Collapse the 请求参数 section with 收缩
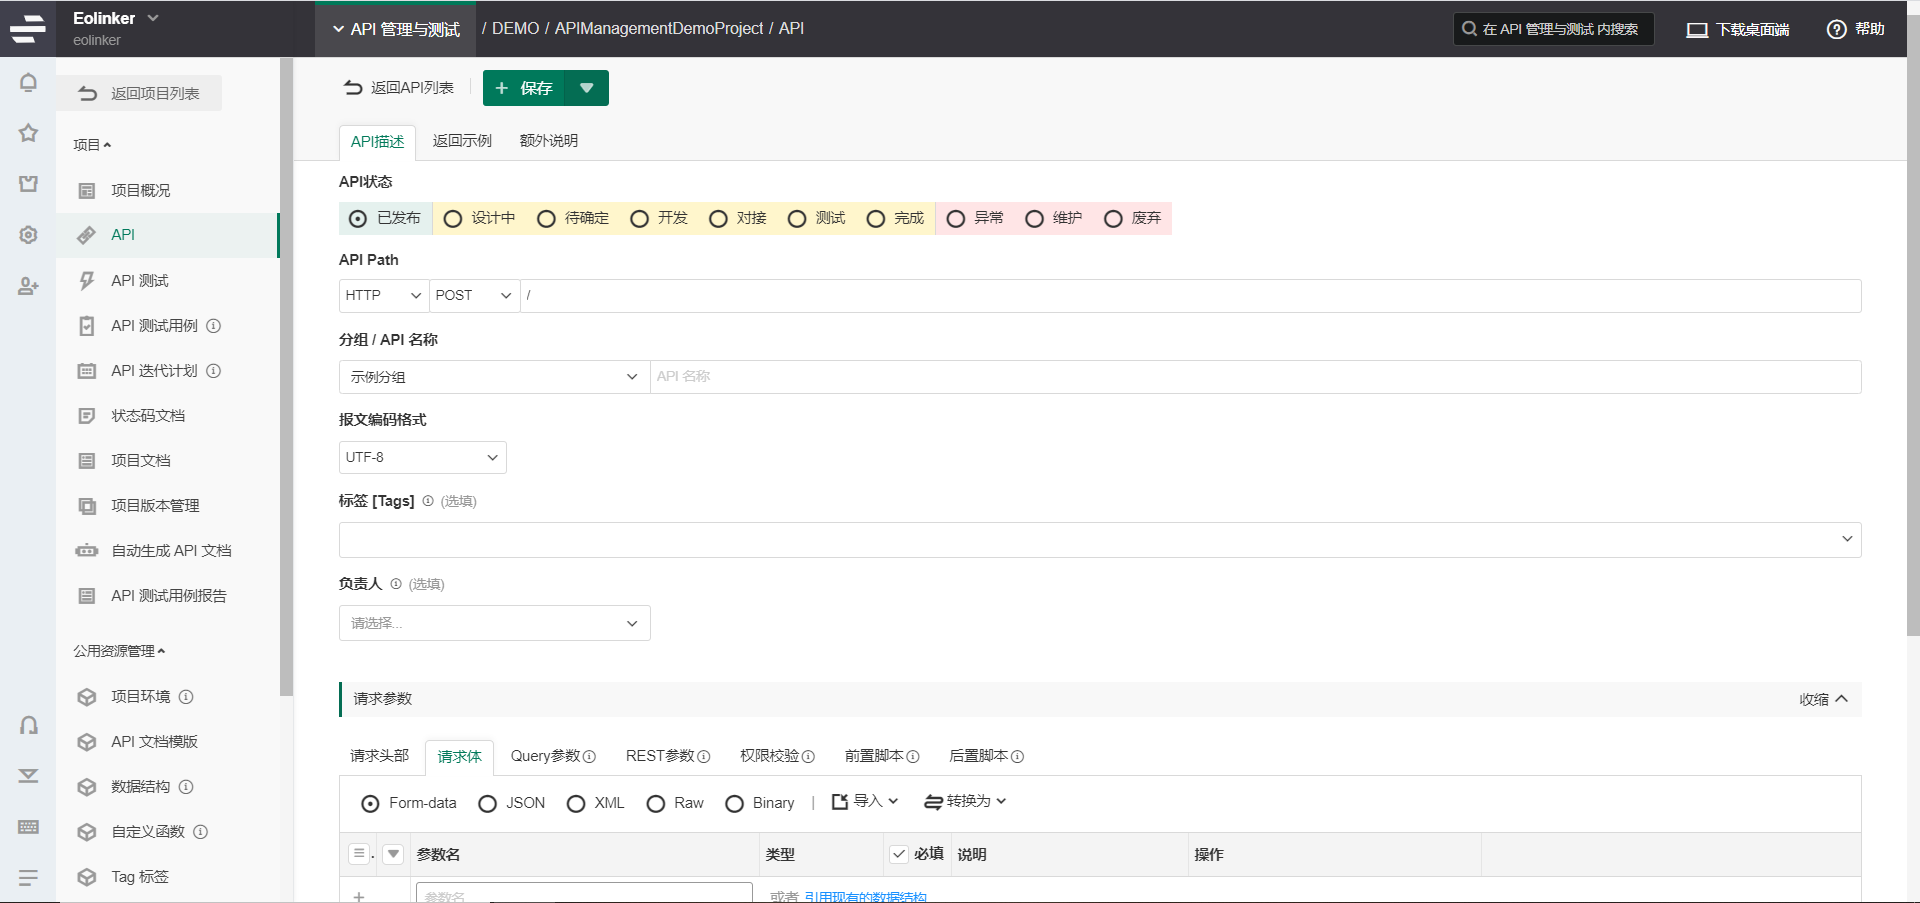The height and width of the screenshot is (903, 1920). pyautogui.click(x=1823, y=699)
